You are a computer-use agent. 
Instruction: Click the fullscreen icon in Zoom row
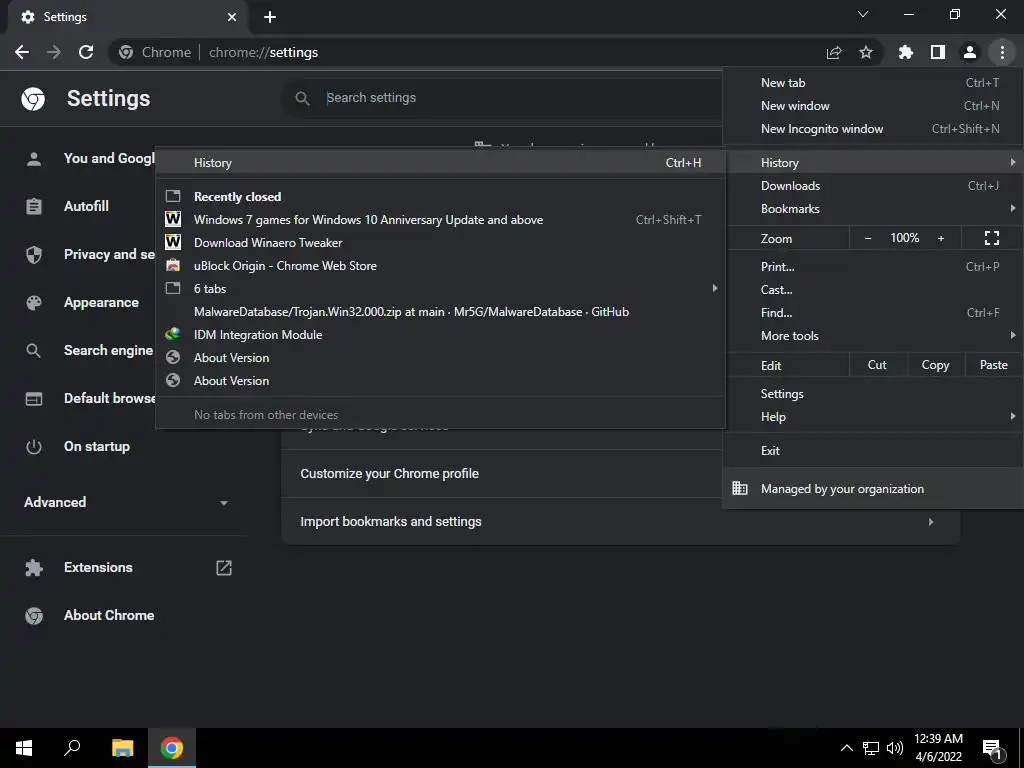coord(991,238)
